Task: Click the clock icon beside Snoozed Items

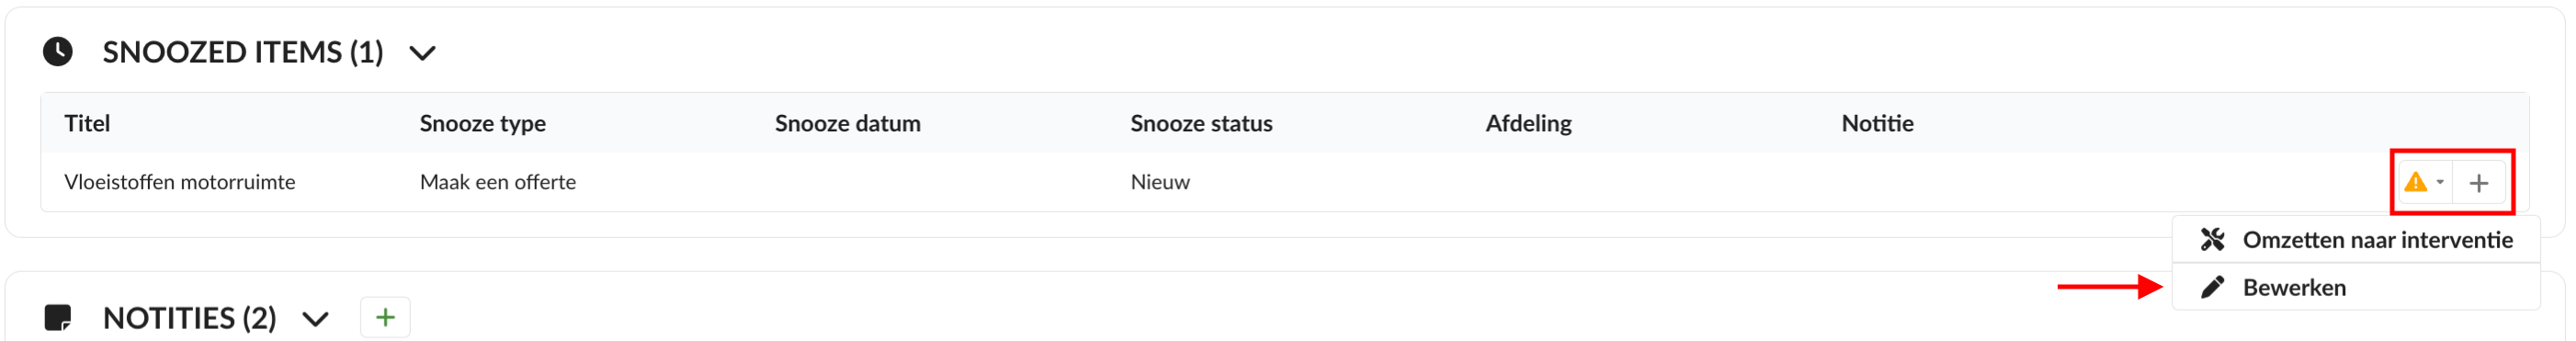Action: coord(58,52)
